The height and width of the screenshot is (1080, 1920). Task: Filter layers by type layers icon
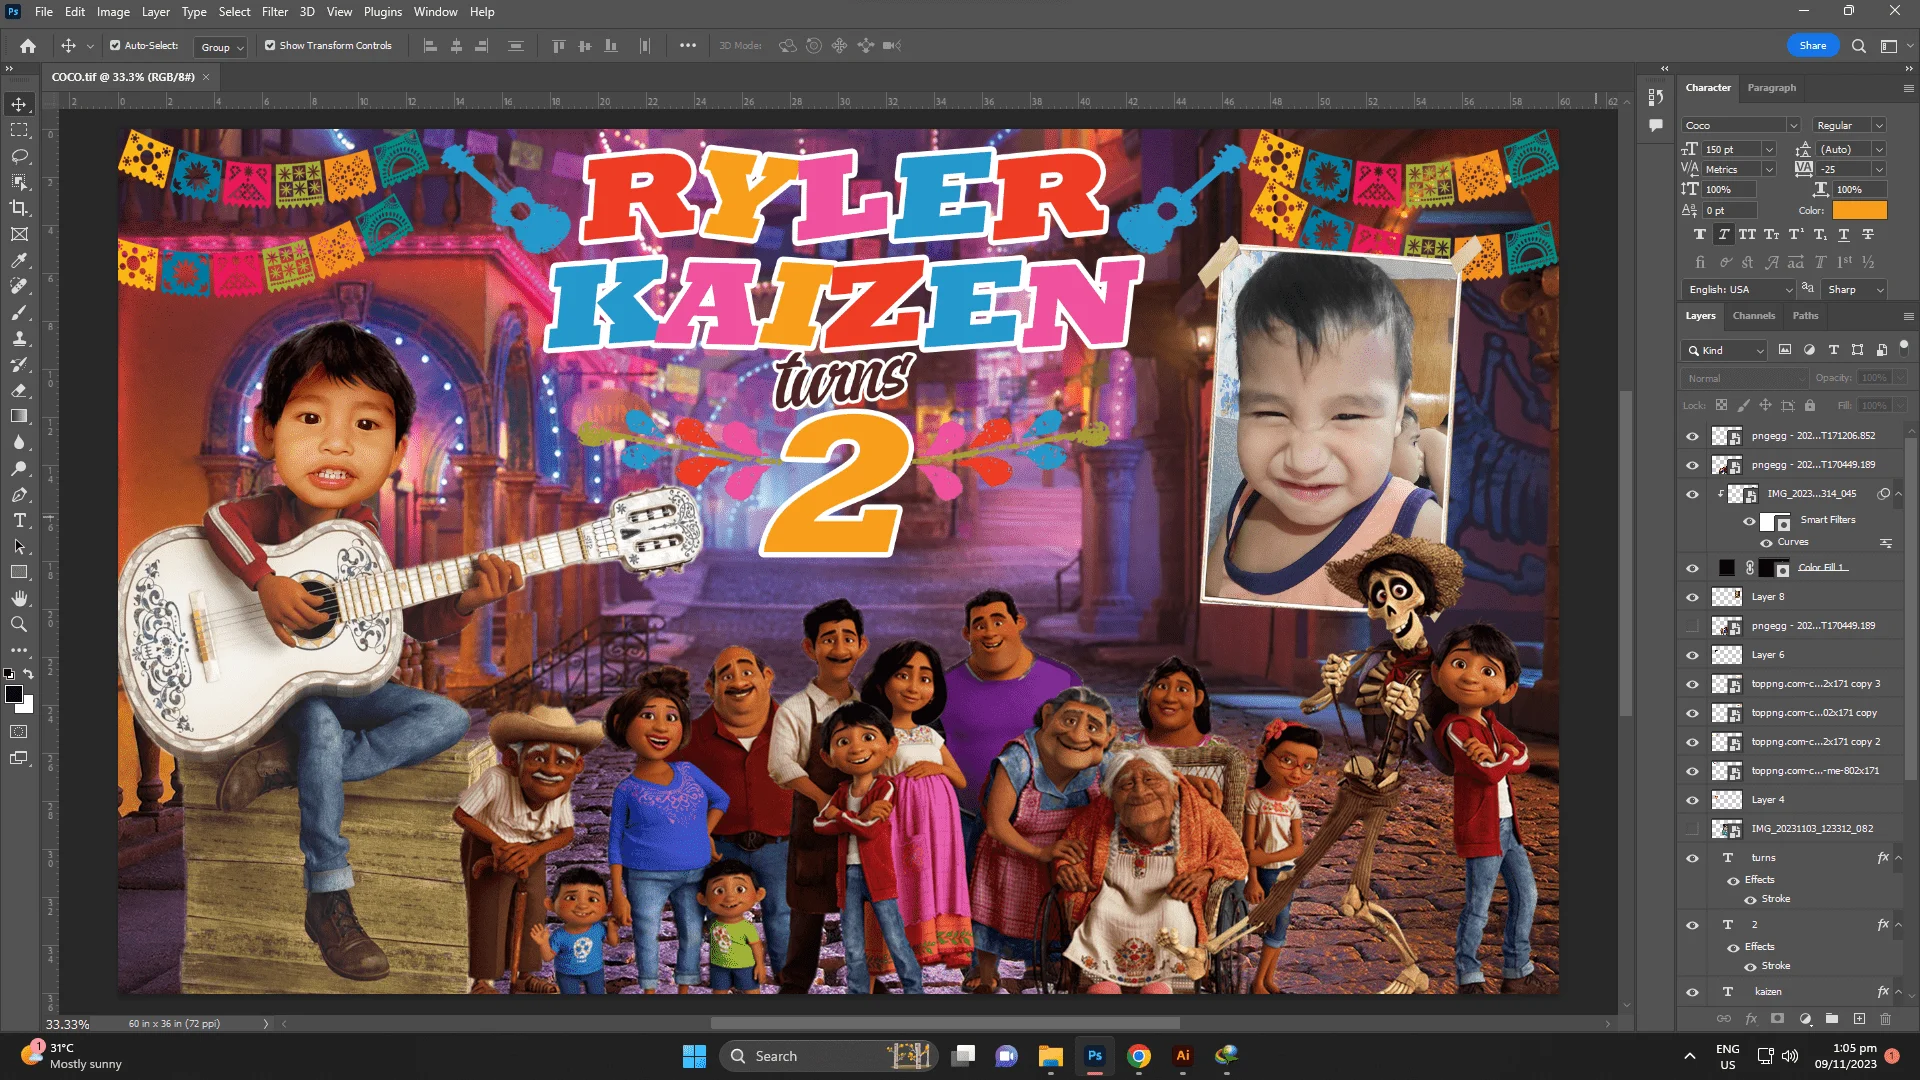[1834, 350]
